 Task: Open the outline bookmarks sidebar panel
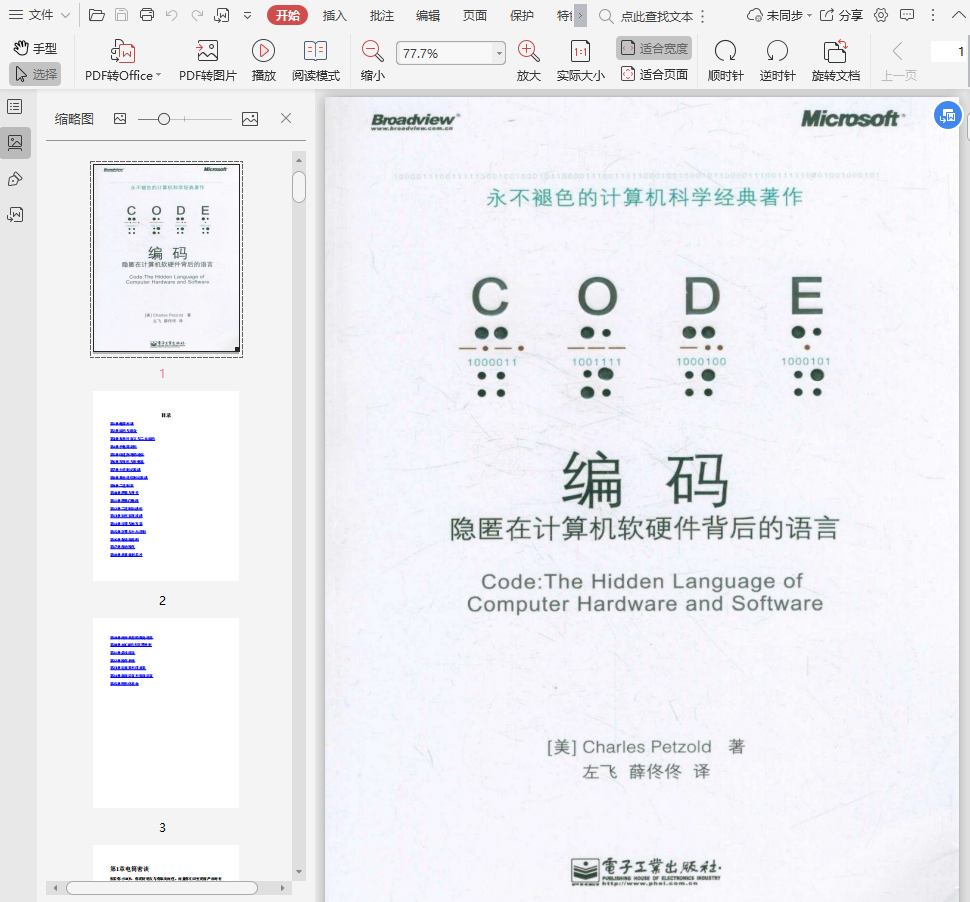(x=15, y=106)
